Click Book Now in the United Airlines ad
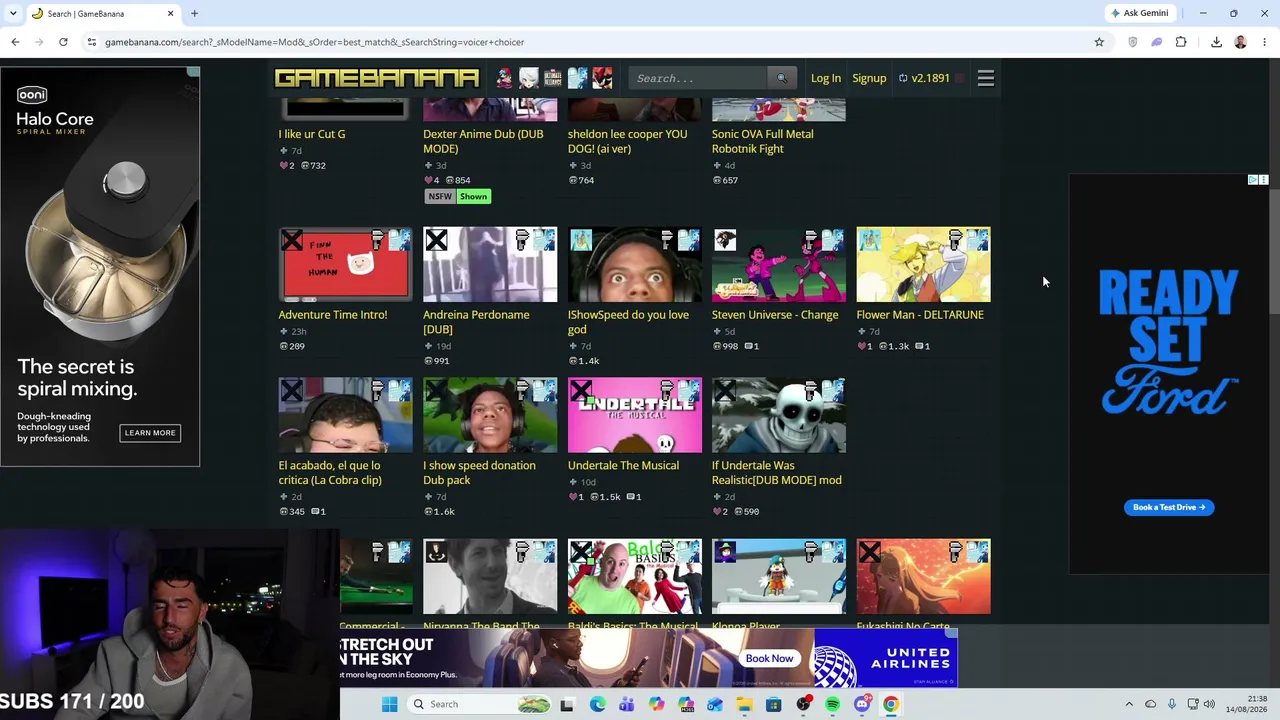This screenshot has height=720, width=1280. 769,658
